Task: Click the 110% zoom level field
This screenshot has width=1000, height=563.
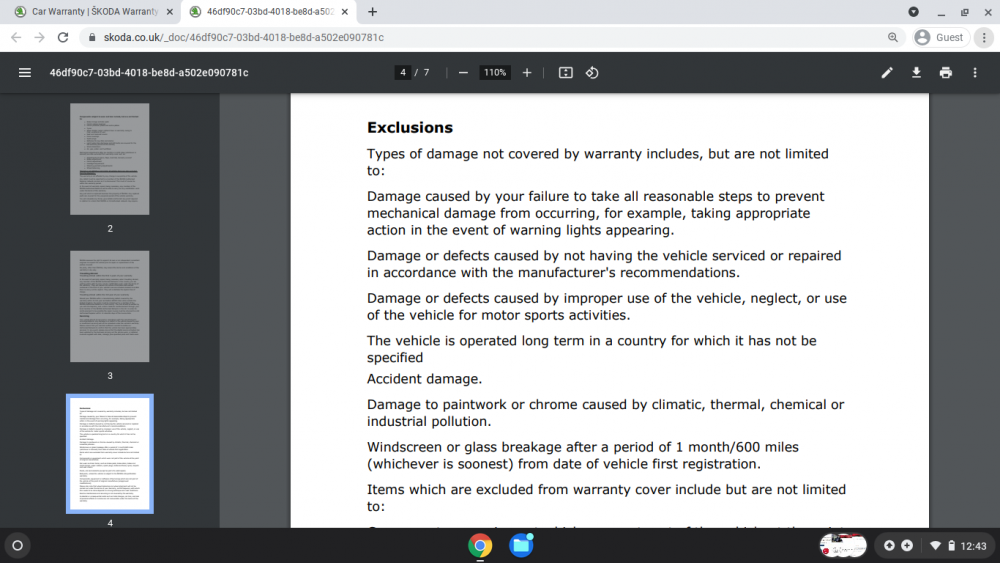Action: (x=495, y=73)
